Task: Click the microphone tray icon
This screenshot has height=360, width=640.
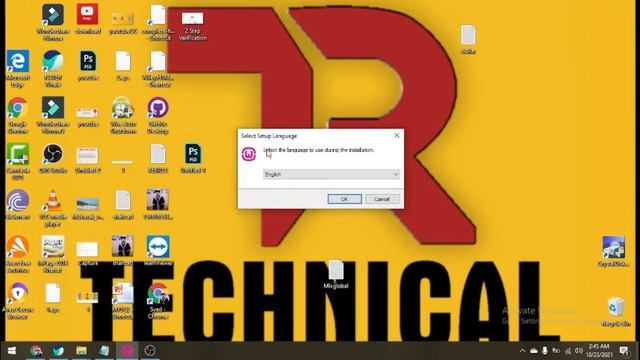Action: (x=544, y=351)
